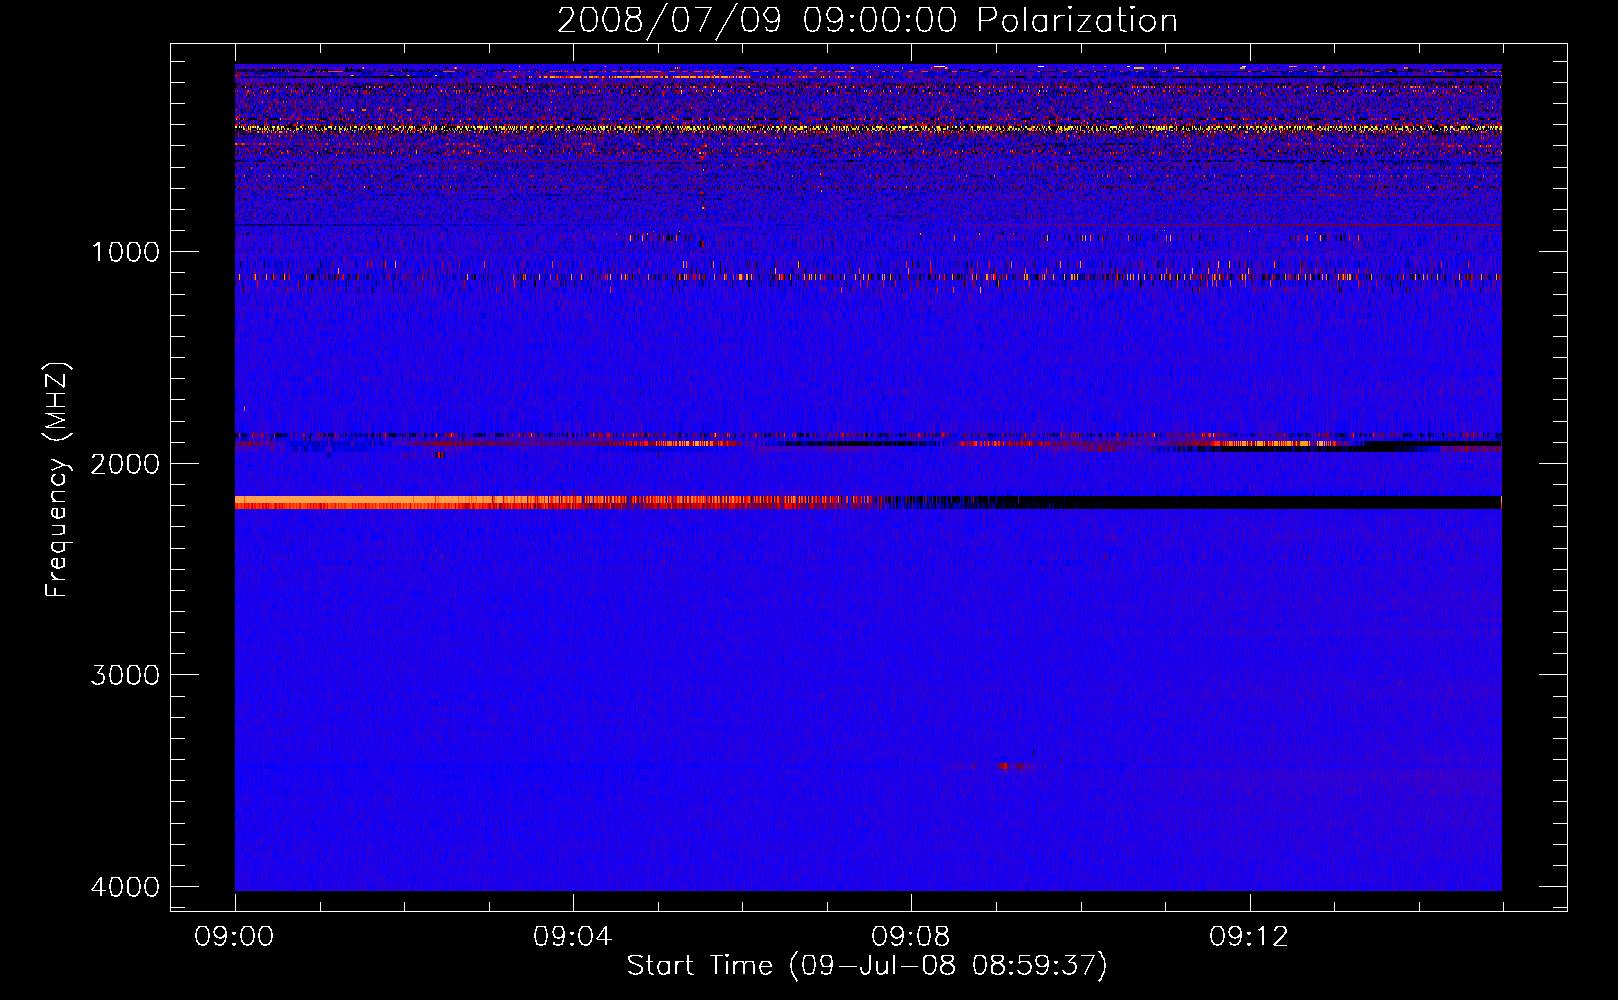The height and width of the screenshot is (1000, 1618).
Task: Click the '09:12' time axis label
Action: [1249, 937]
